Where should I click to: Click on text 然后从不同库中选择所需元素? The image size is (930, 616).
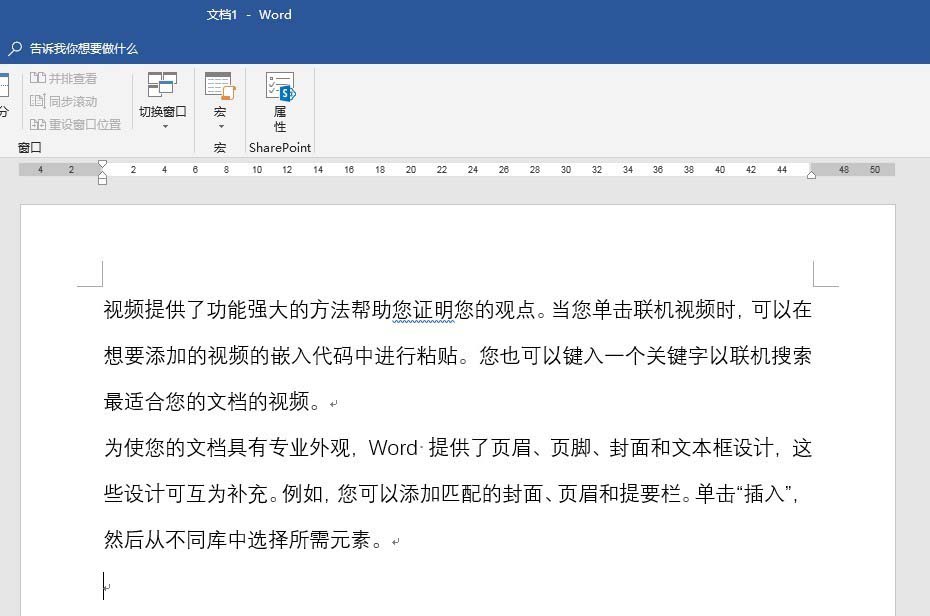[237, 540]
